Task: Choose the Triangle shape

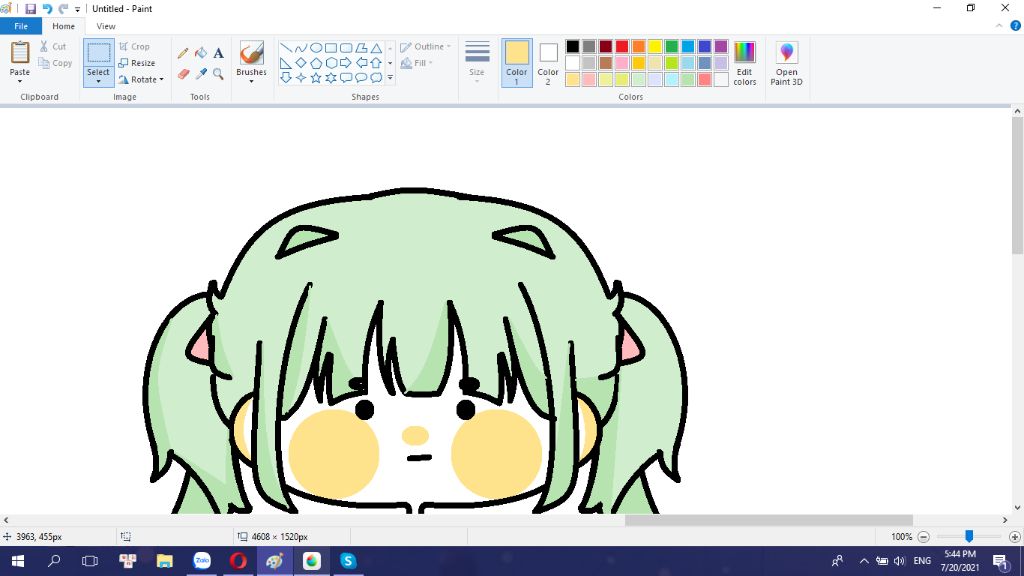Action: [376, 48]
